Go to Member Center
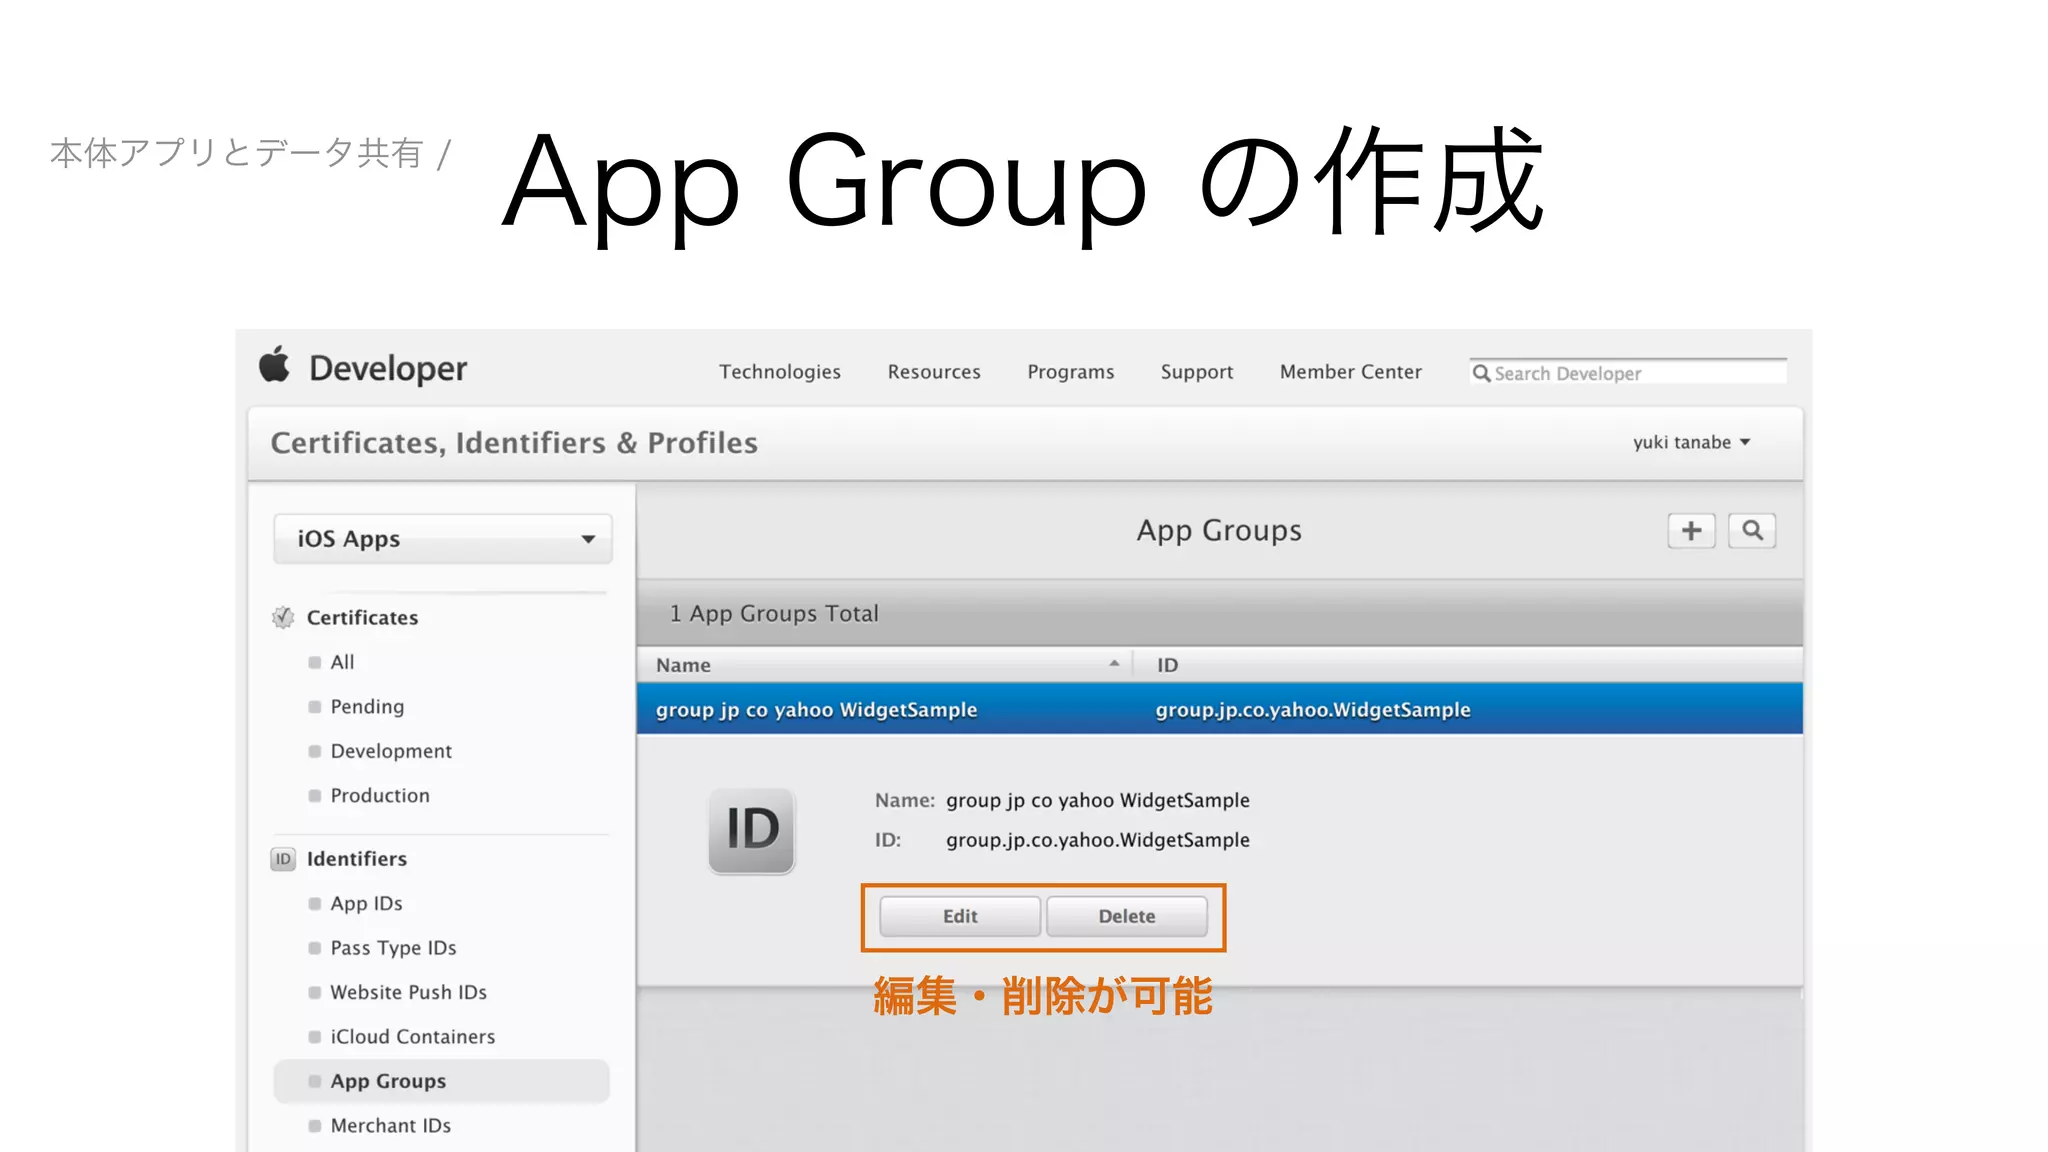2048x1152 pixels. coord(1351,372)
